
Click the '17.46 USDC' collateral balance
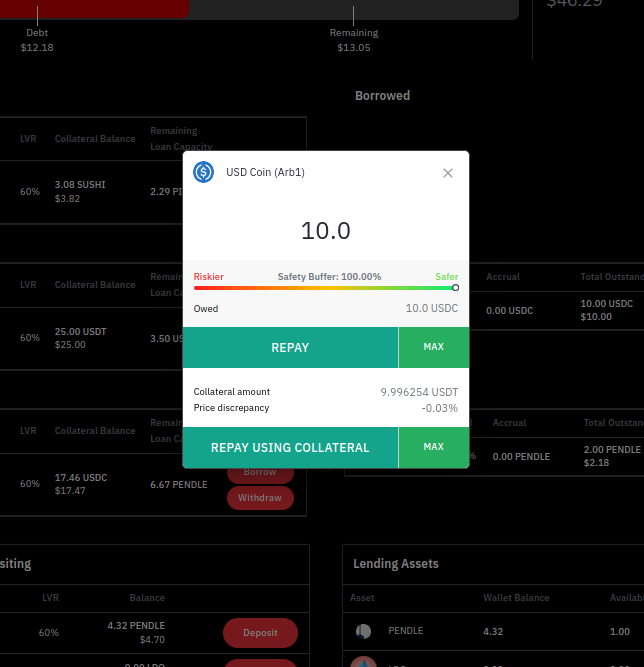coord(81,477)
